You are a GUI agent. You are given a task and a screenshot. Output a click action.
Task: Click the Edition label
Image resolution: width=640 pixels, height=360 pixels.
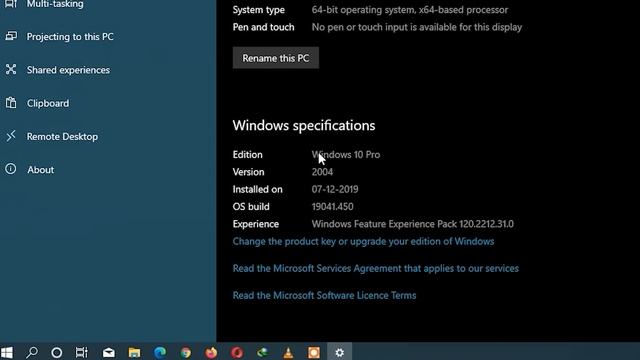(x=247, y=155)
